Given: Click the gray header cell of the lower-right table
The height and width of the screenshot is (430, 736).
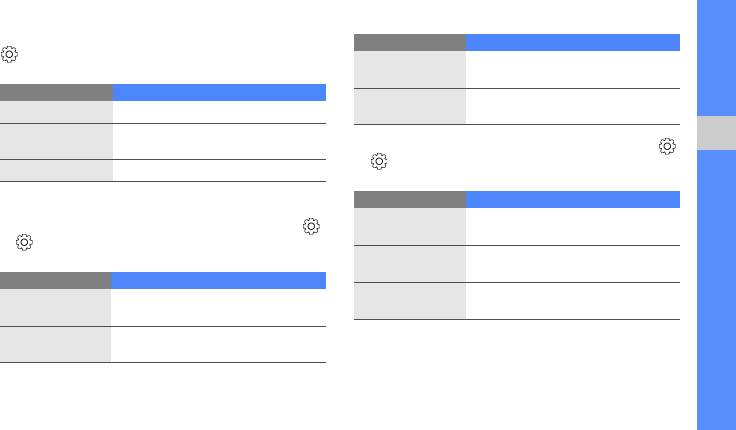Looking at the screenshot, I should click(410, 199).
